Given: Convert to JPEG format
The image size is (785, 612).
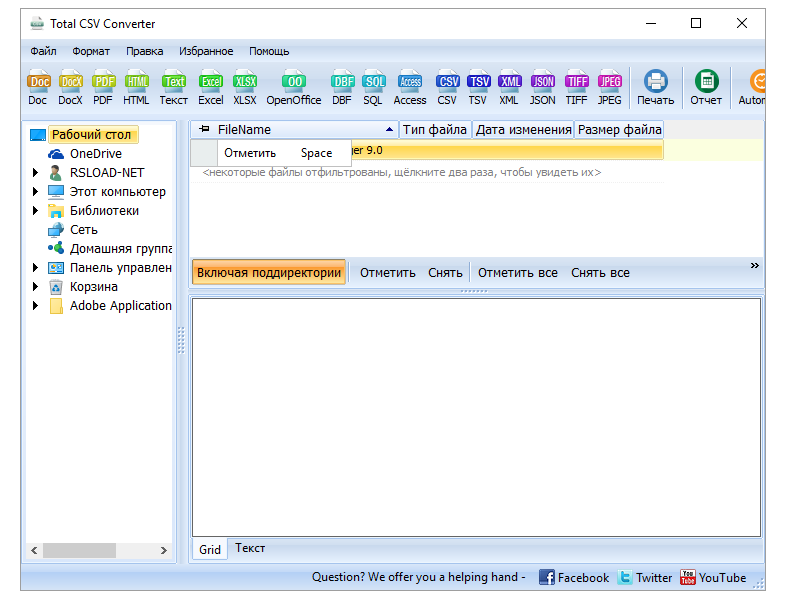Looking at the screenshot, I should tap(609, 88).
